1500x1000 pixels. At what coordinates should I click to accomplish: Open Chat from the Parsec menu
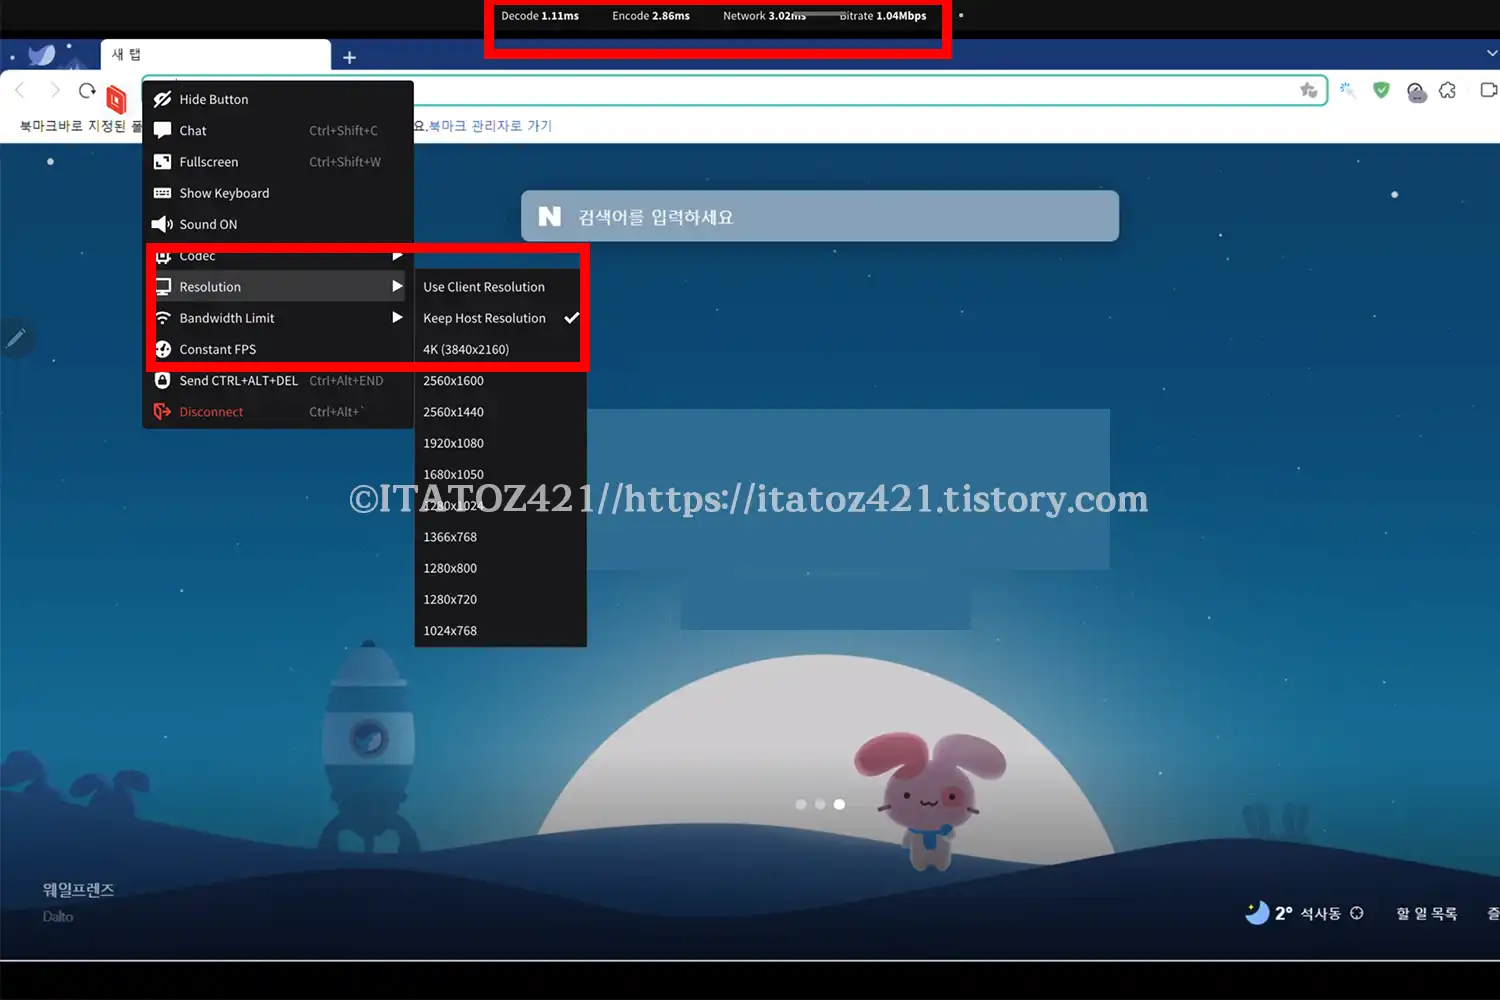point(278,130)
